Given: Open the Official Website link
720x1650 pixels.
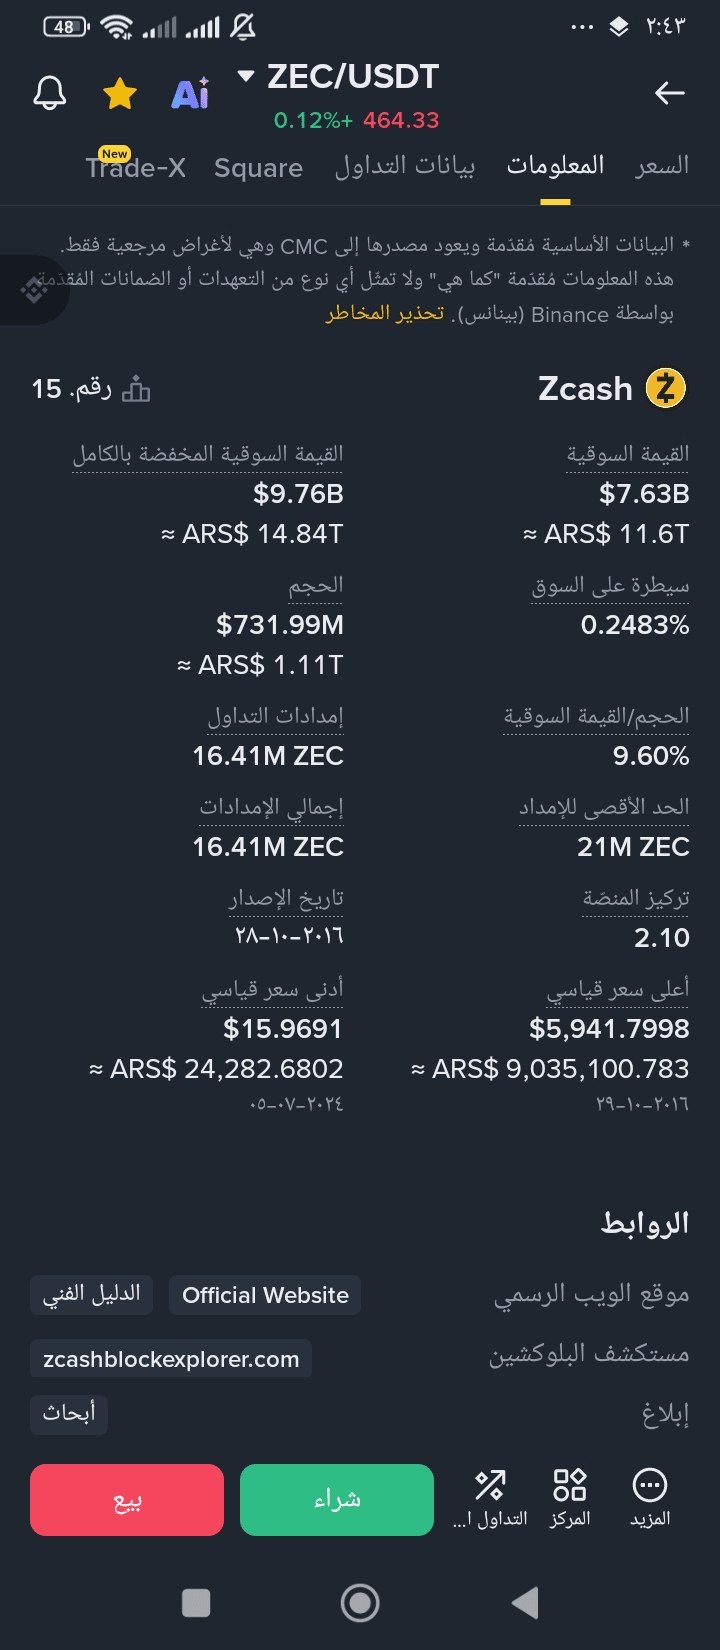Looking at the screenshot, I should click(265, 1295).
